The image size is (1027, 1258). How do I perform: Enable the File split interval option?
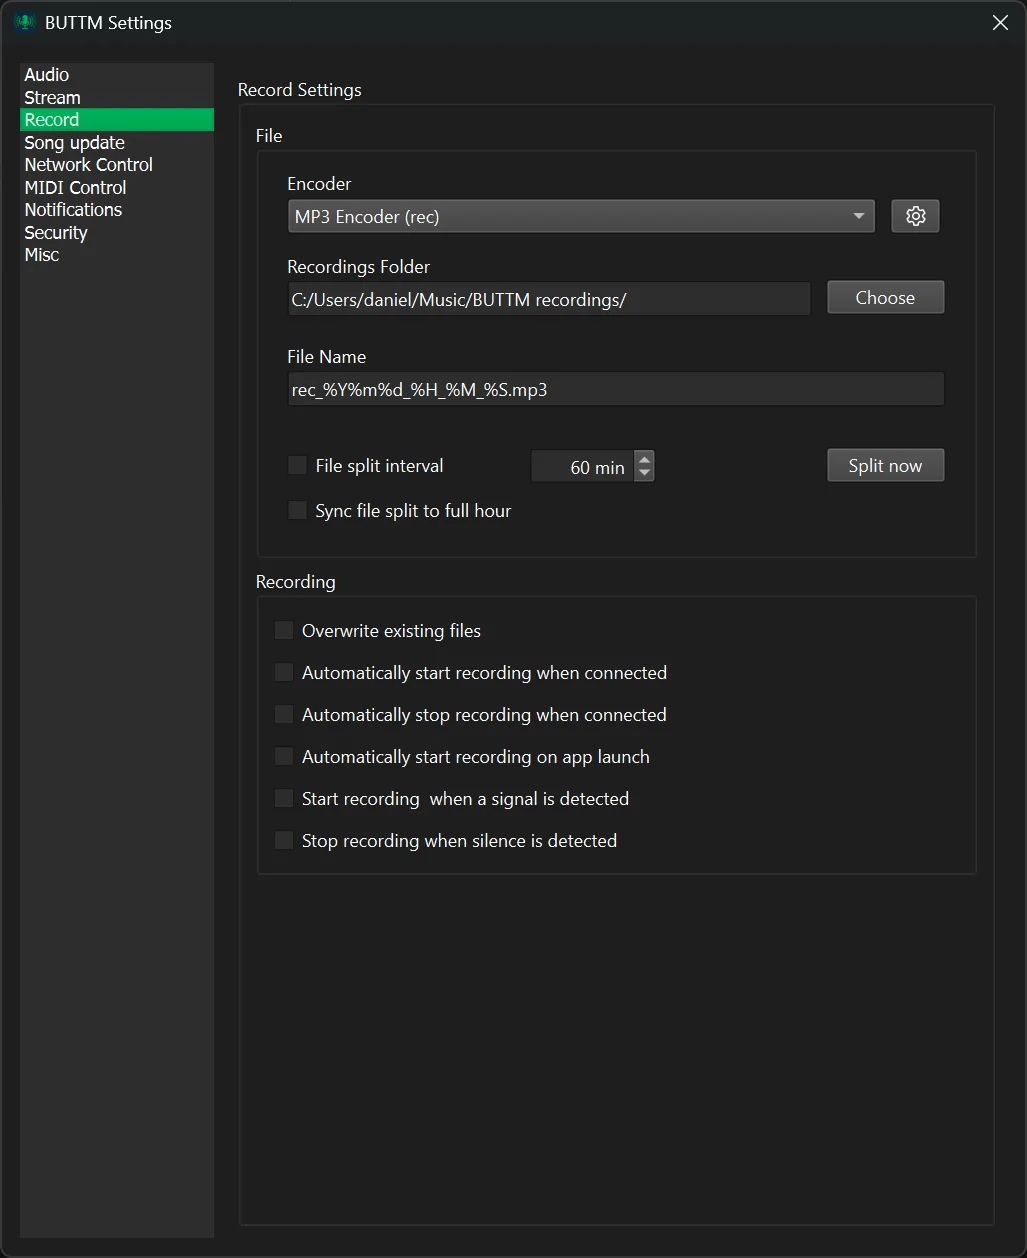(297, 465)
